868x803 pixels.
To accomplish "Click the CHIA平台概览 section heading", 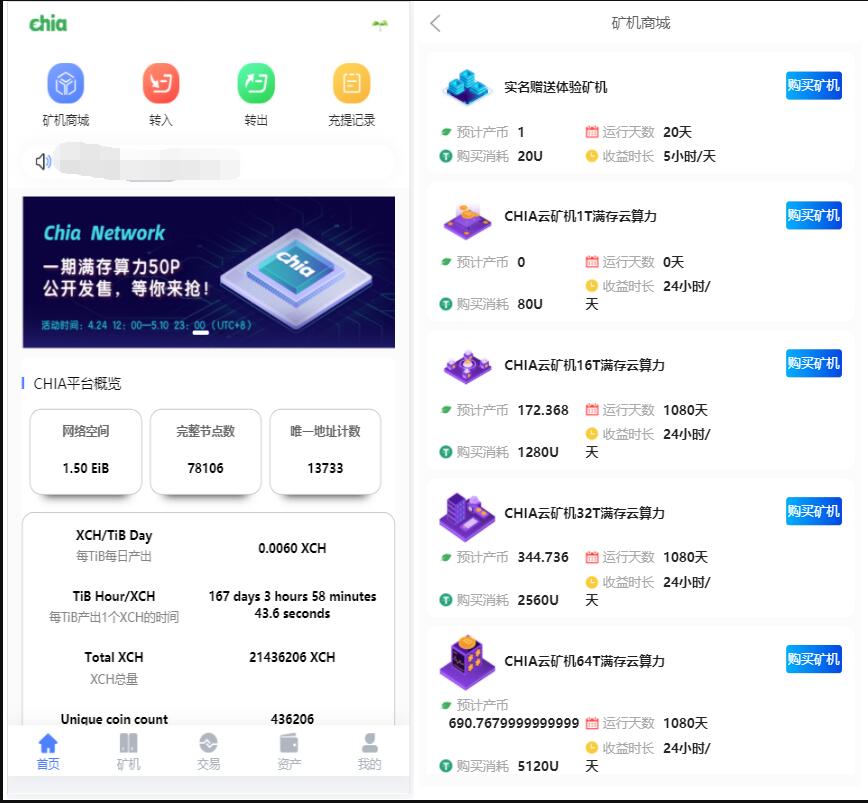I will pos(77,384).
